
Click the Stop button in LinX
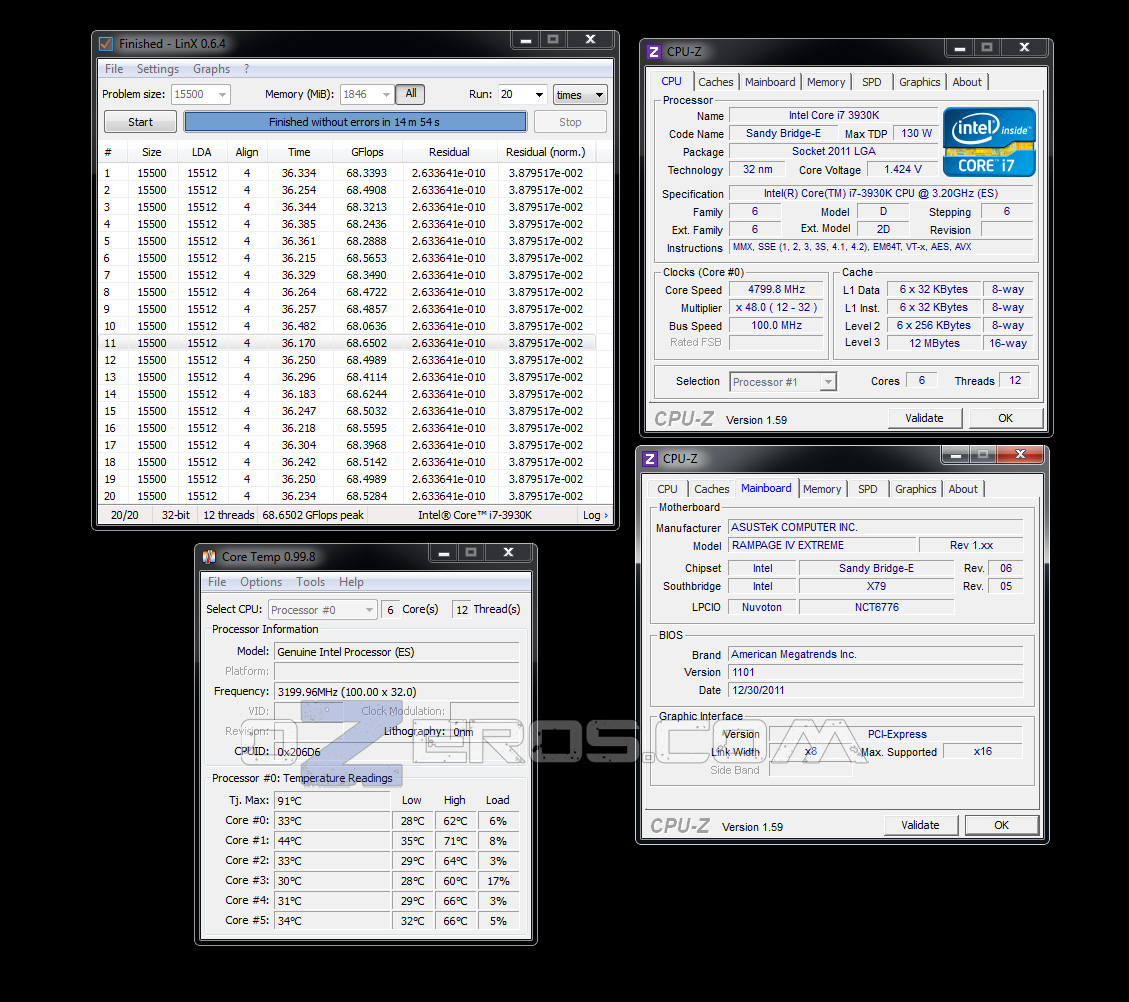(570, 122)
